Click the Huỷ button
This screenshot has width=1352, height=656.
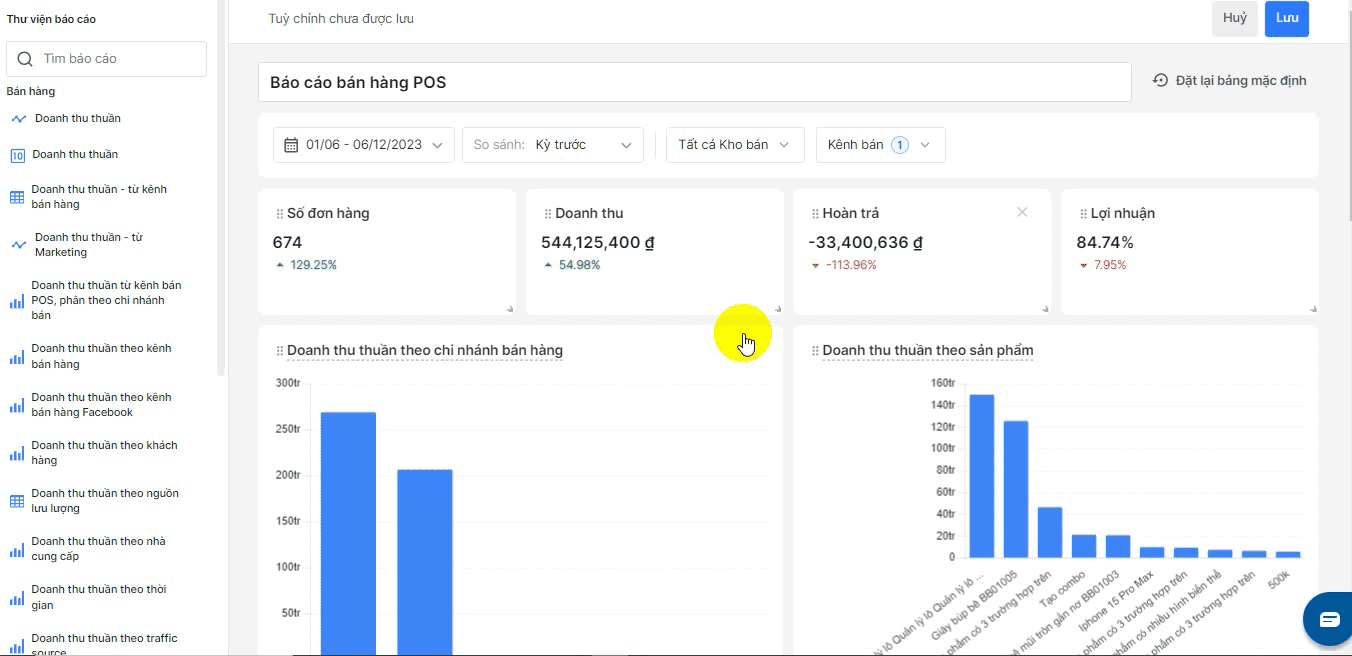point(1234,19)
